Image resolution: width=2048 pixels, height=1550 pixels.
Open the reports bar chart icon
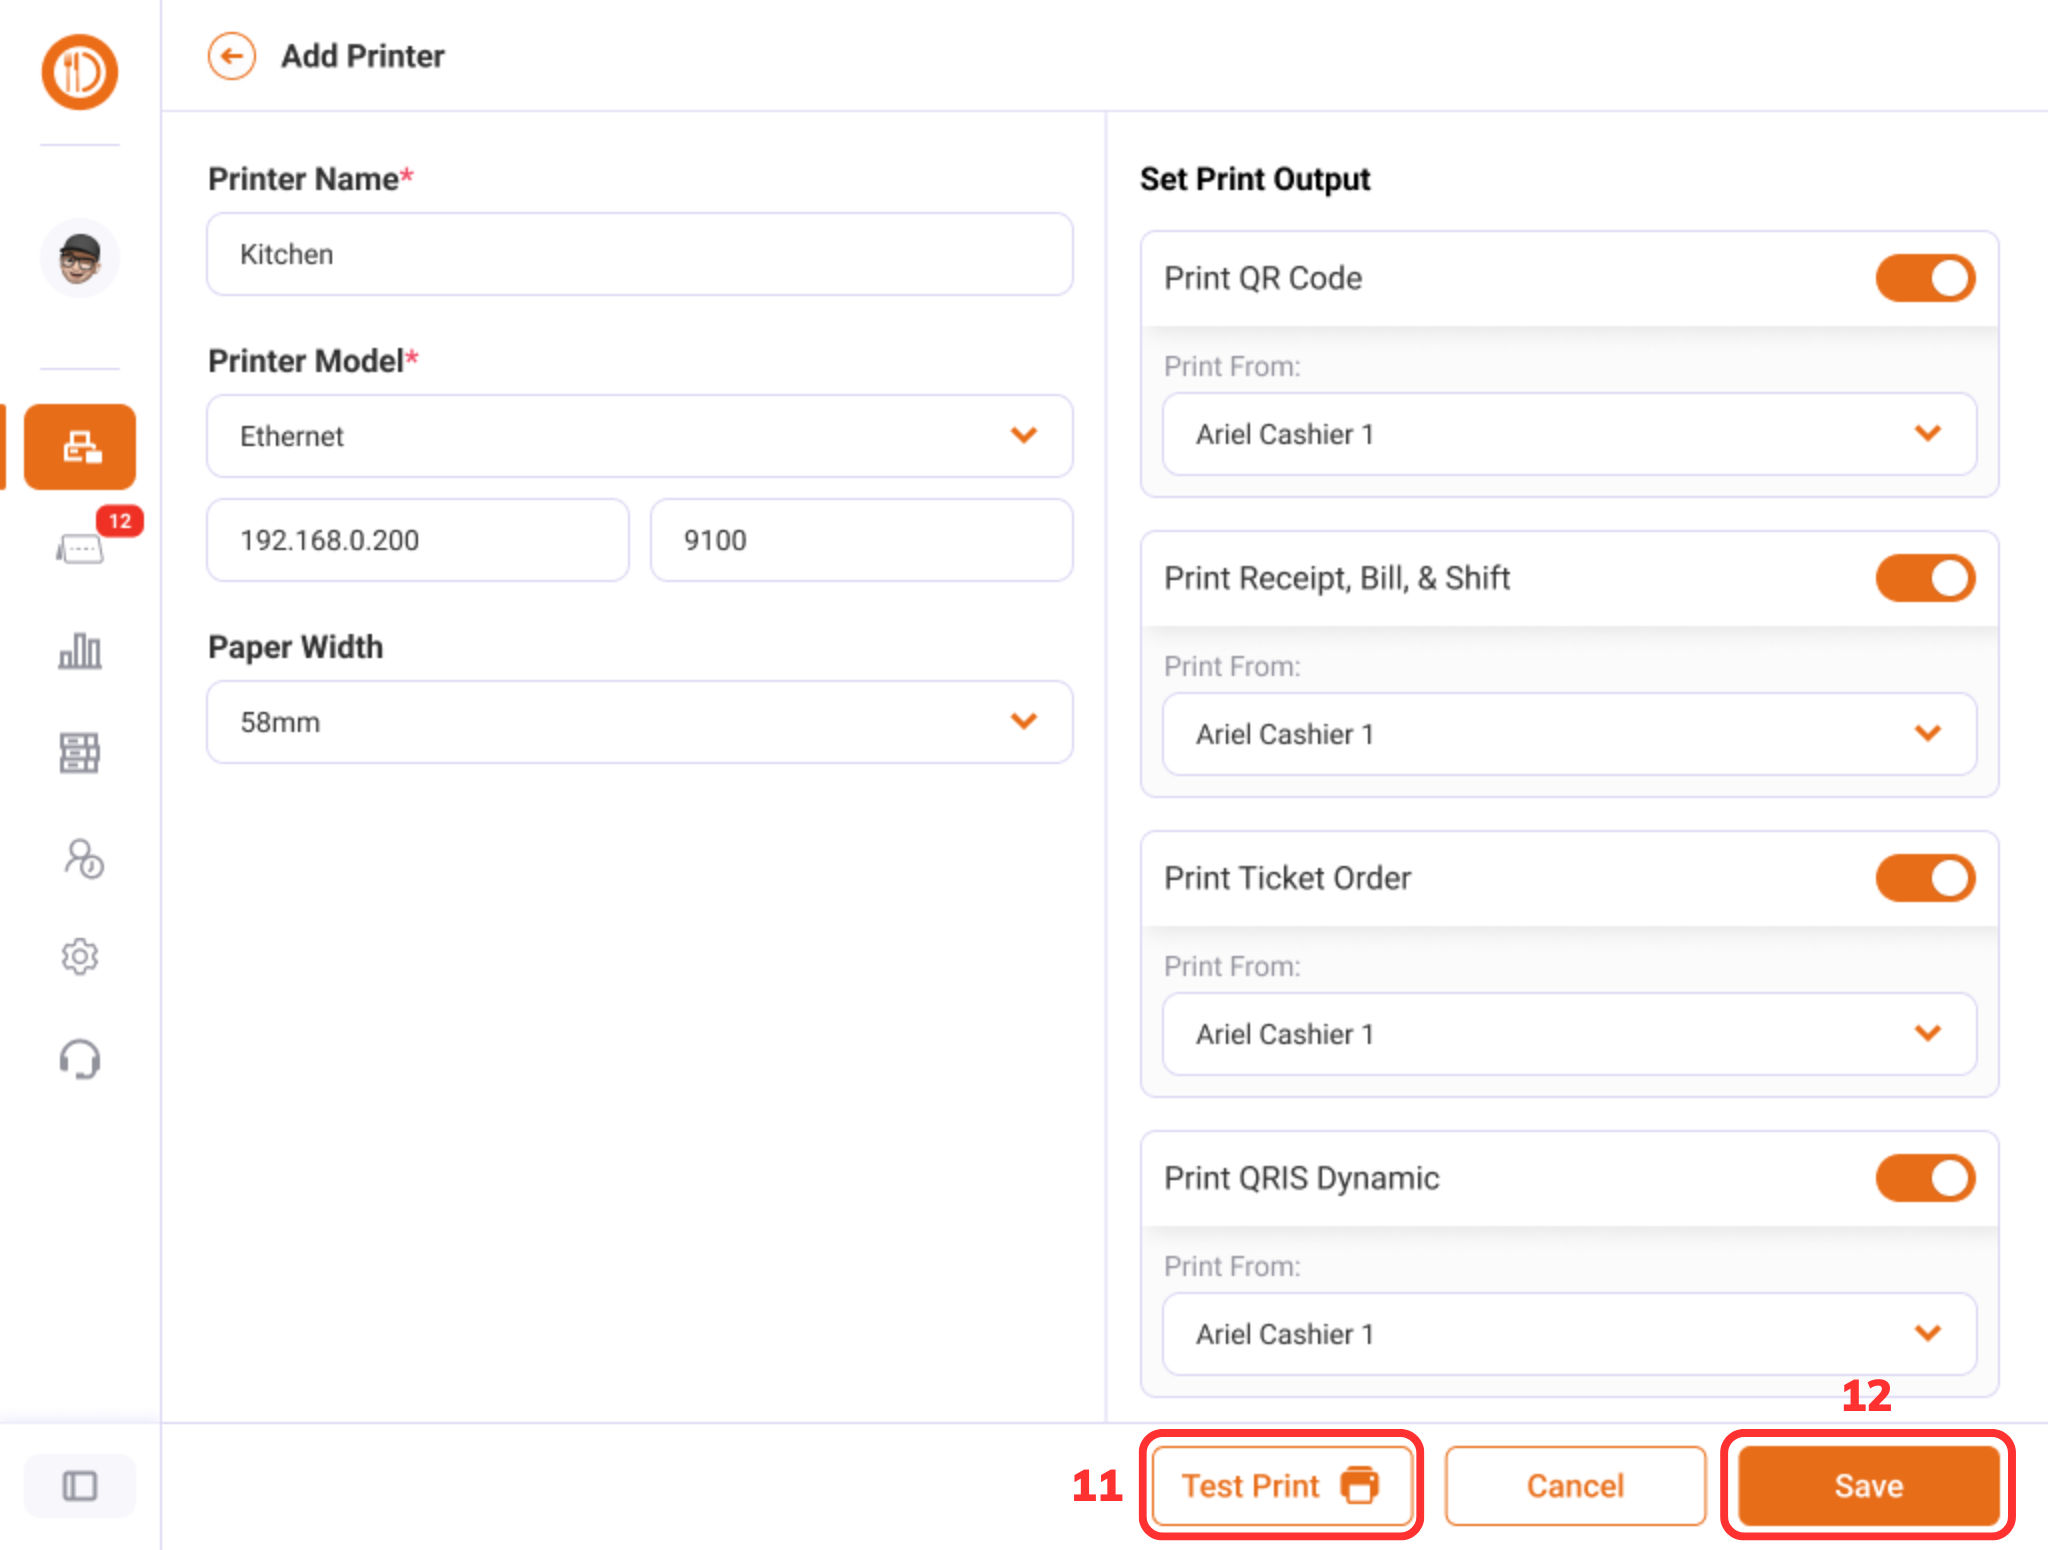pyautogui.click(x=80, y=651)
